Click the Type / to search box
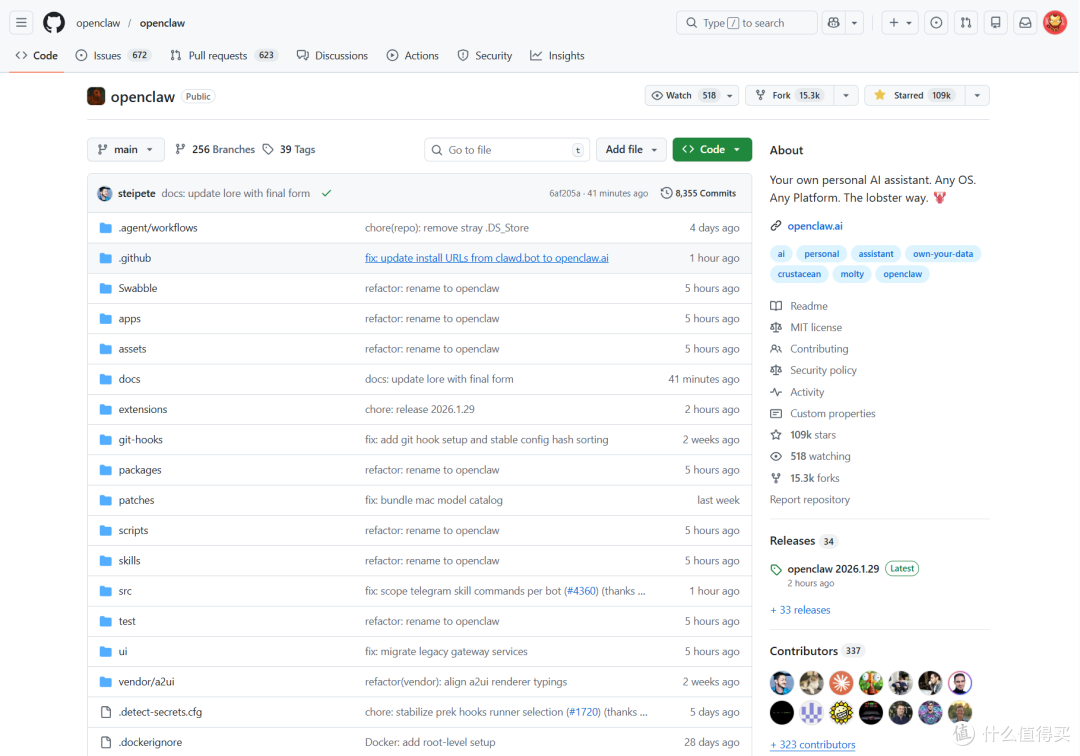The width and height of the screenshot is (1080, 756). [747, 23]
